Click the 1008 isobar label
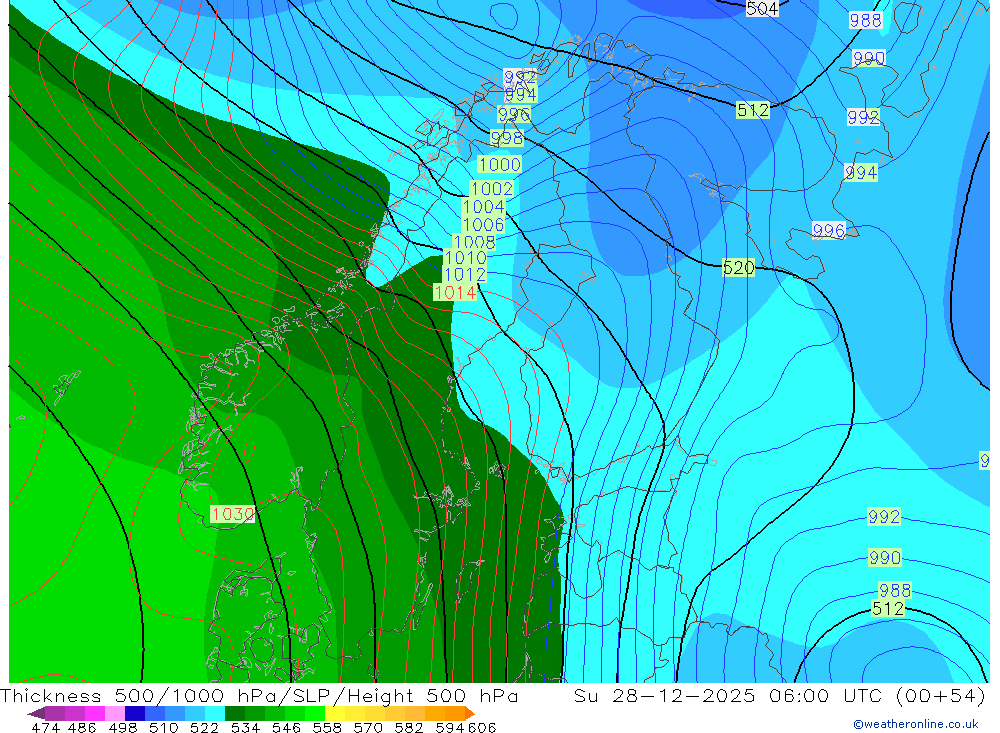The width and height of the screenshot is (1000, 733). pyautogui.click(x=474, y=242)
